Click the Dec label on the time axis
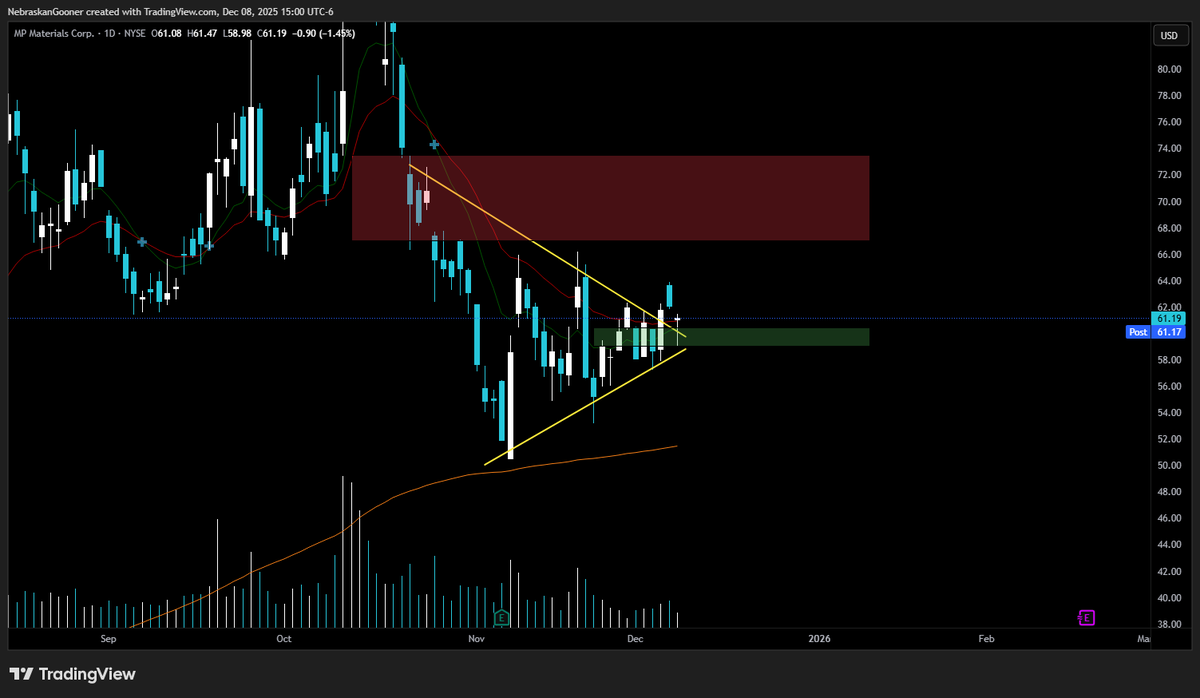Image resolution: width=1200 pixels, height=698 pixels. (635, 638)
